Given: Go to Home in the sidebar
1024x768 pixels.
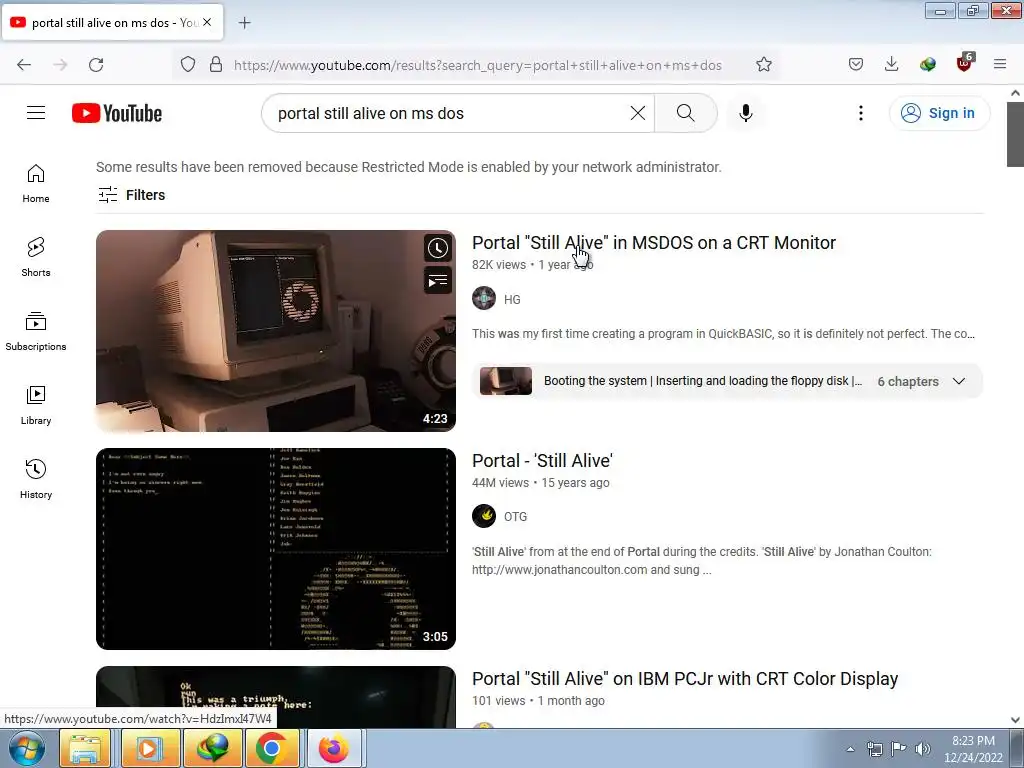Looking at the screenshot, I should 36,184.
